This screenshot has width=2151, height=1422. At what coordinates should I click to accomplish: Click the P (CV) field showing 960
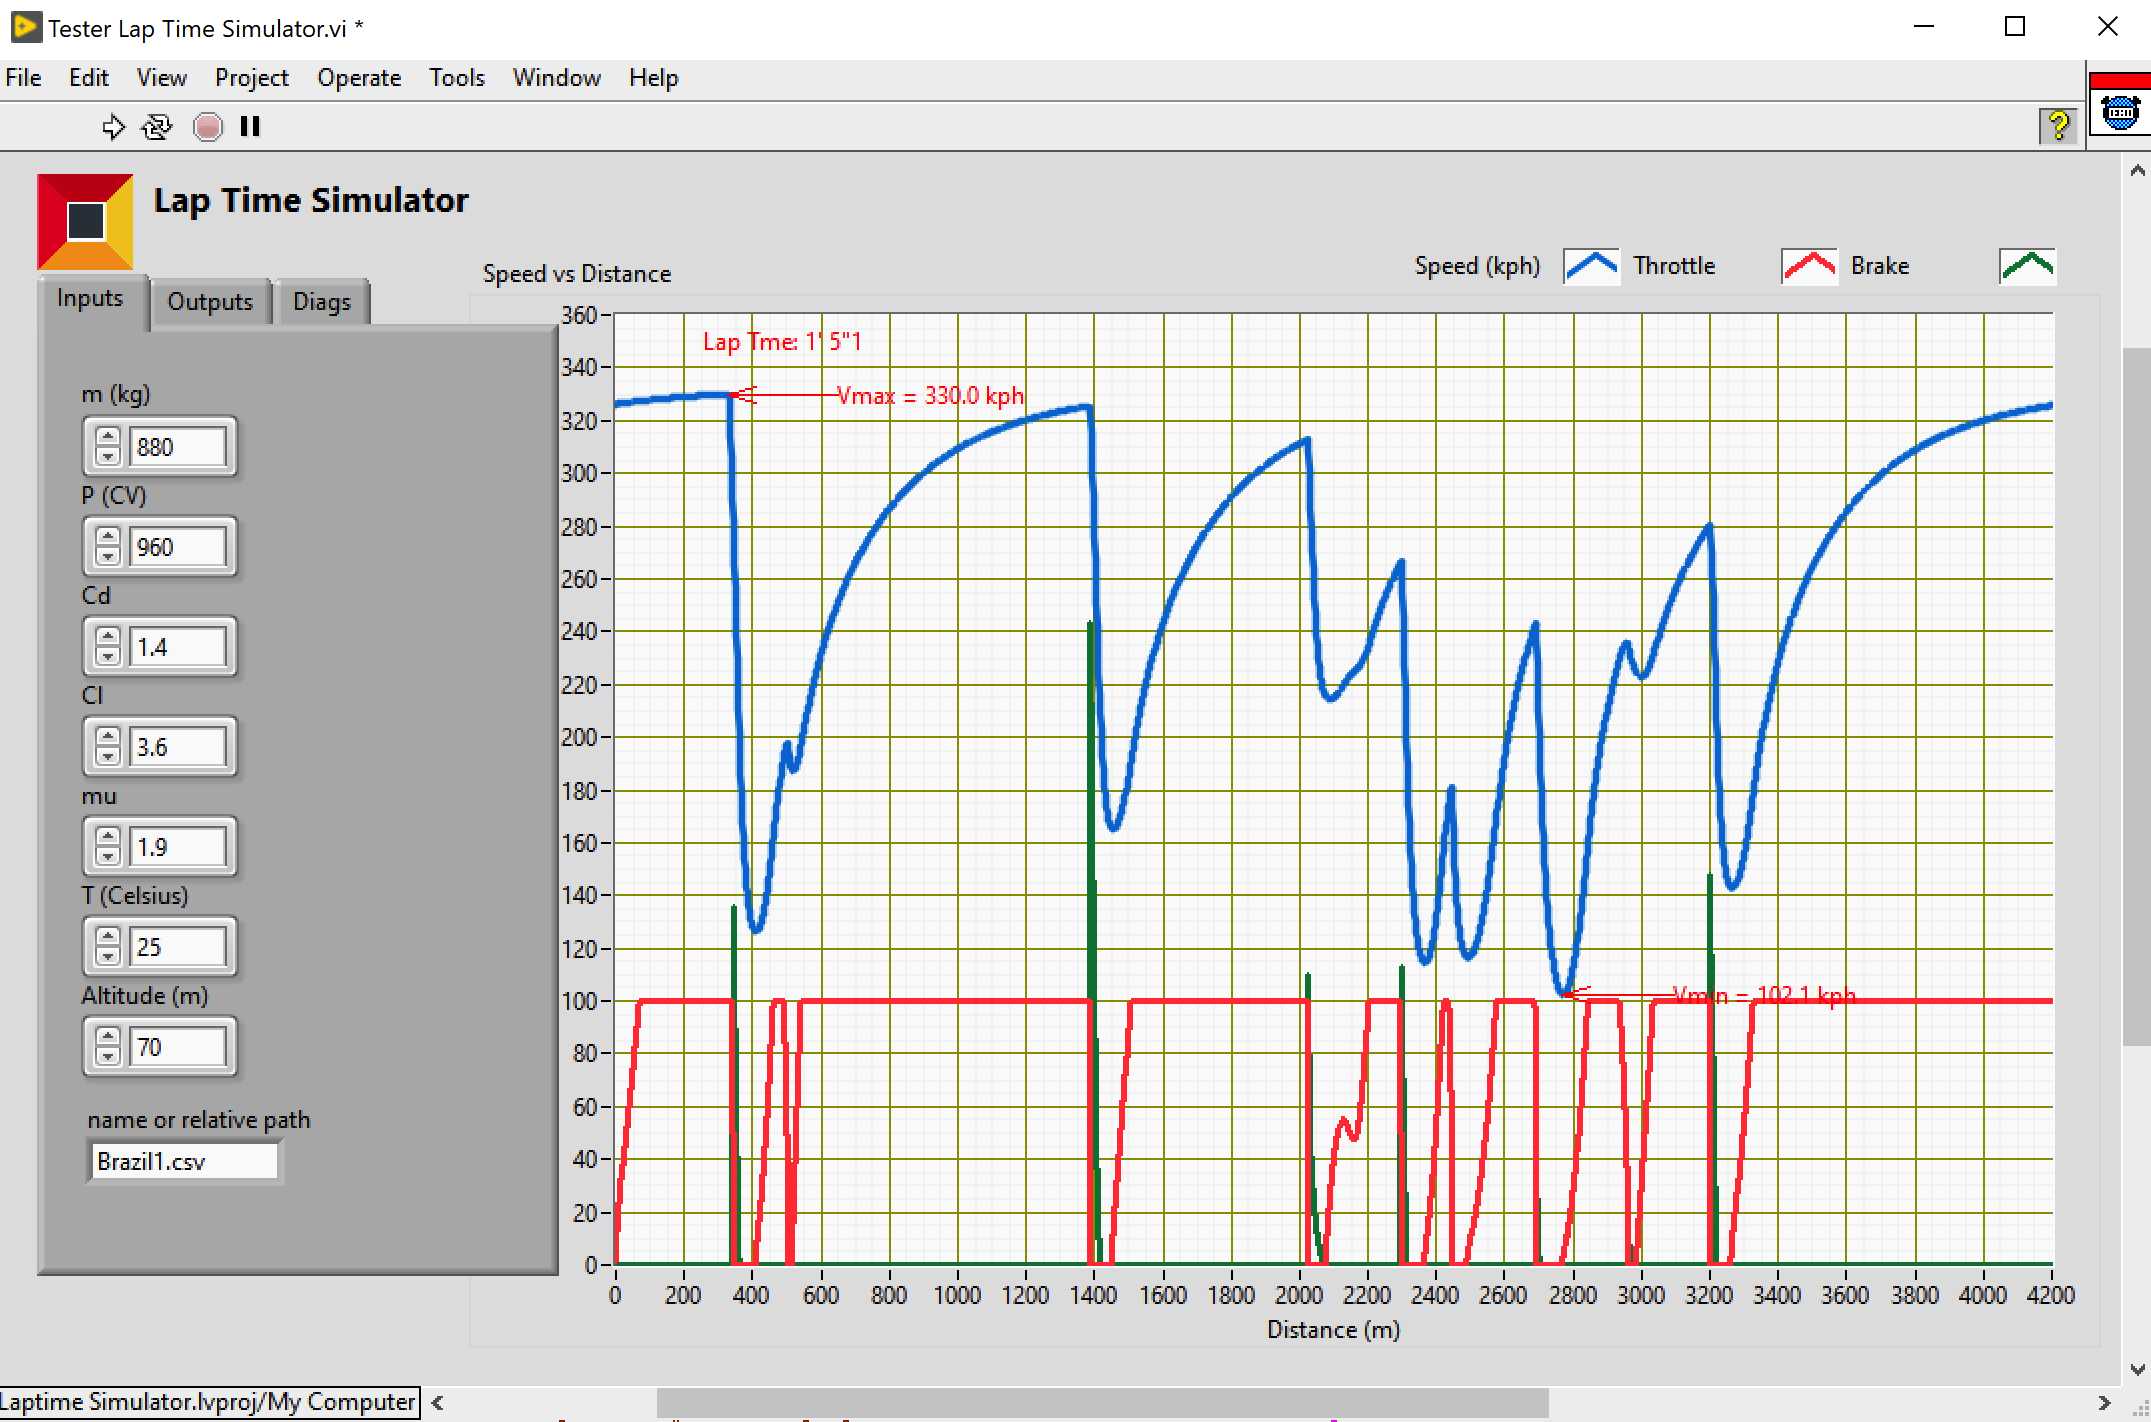coord(178,547)
